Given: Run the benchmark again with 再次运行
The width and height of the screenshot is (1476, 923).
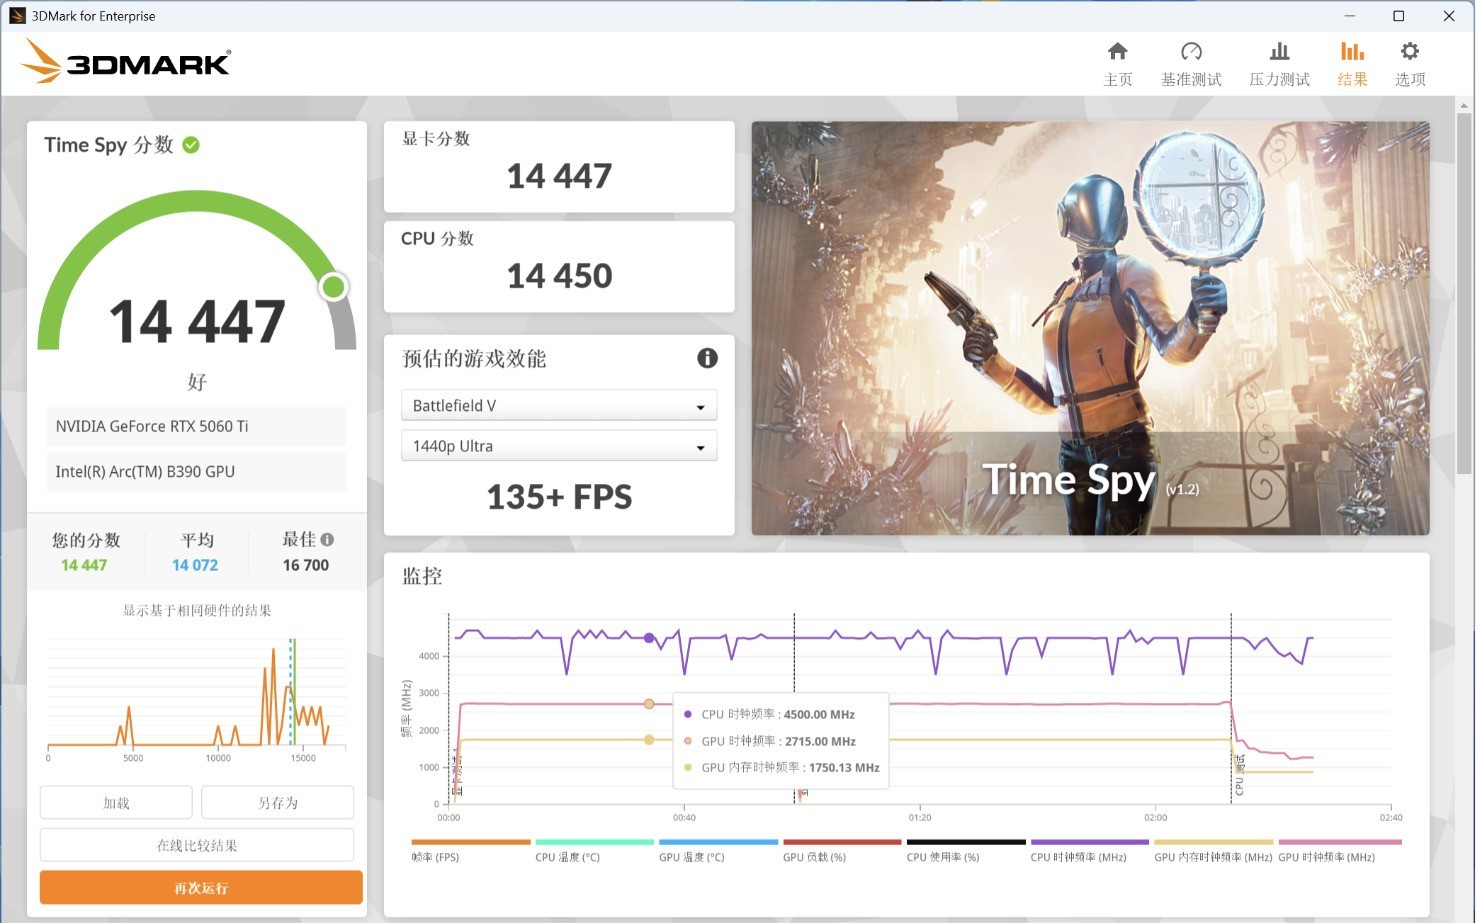Looking at the screenshot, I should pos(200,887).
